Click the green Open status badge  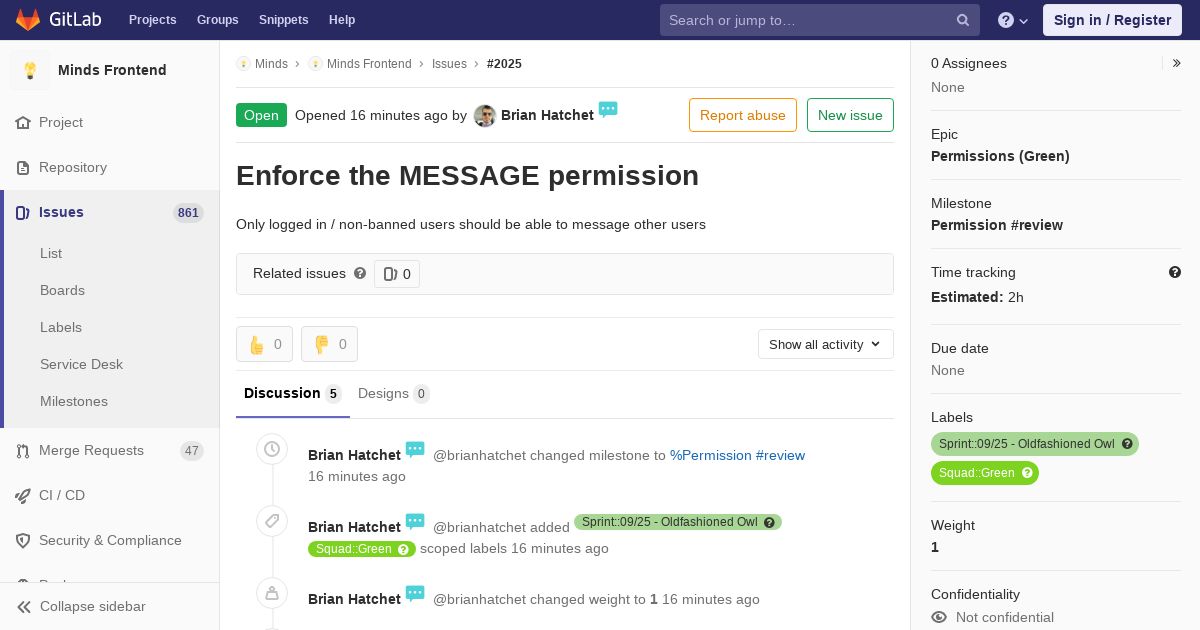coord(261,115)
